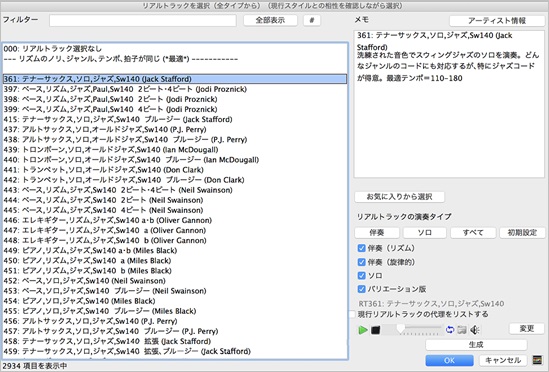The height and width of the screenshot is (372, 549).
Task: Click the folder icon beside loop button
Action: 462,330
